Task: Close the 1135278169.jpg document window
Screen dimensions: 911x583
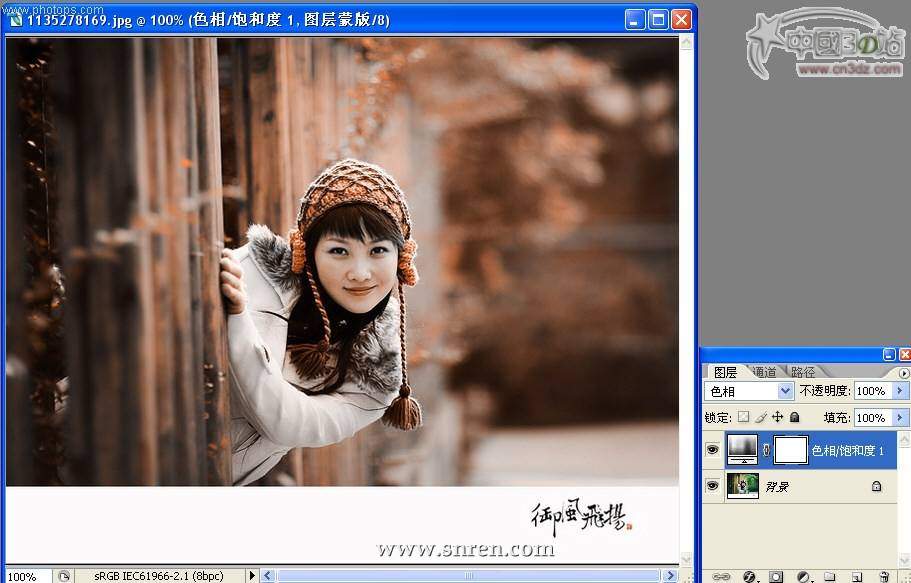Action: coord(682,20)
